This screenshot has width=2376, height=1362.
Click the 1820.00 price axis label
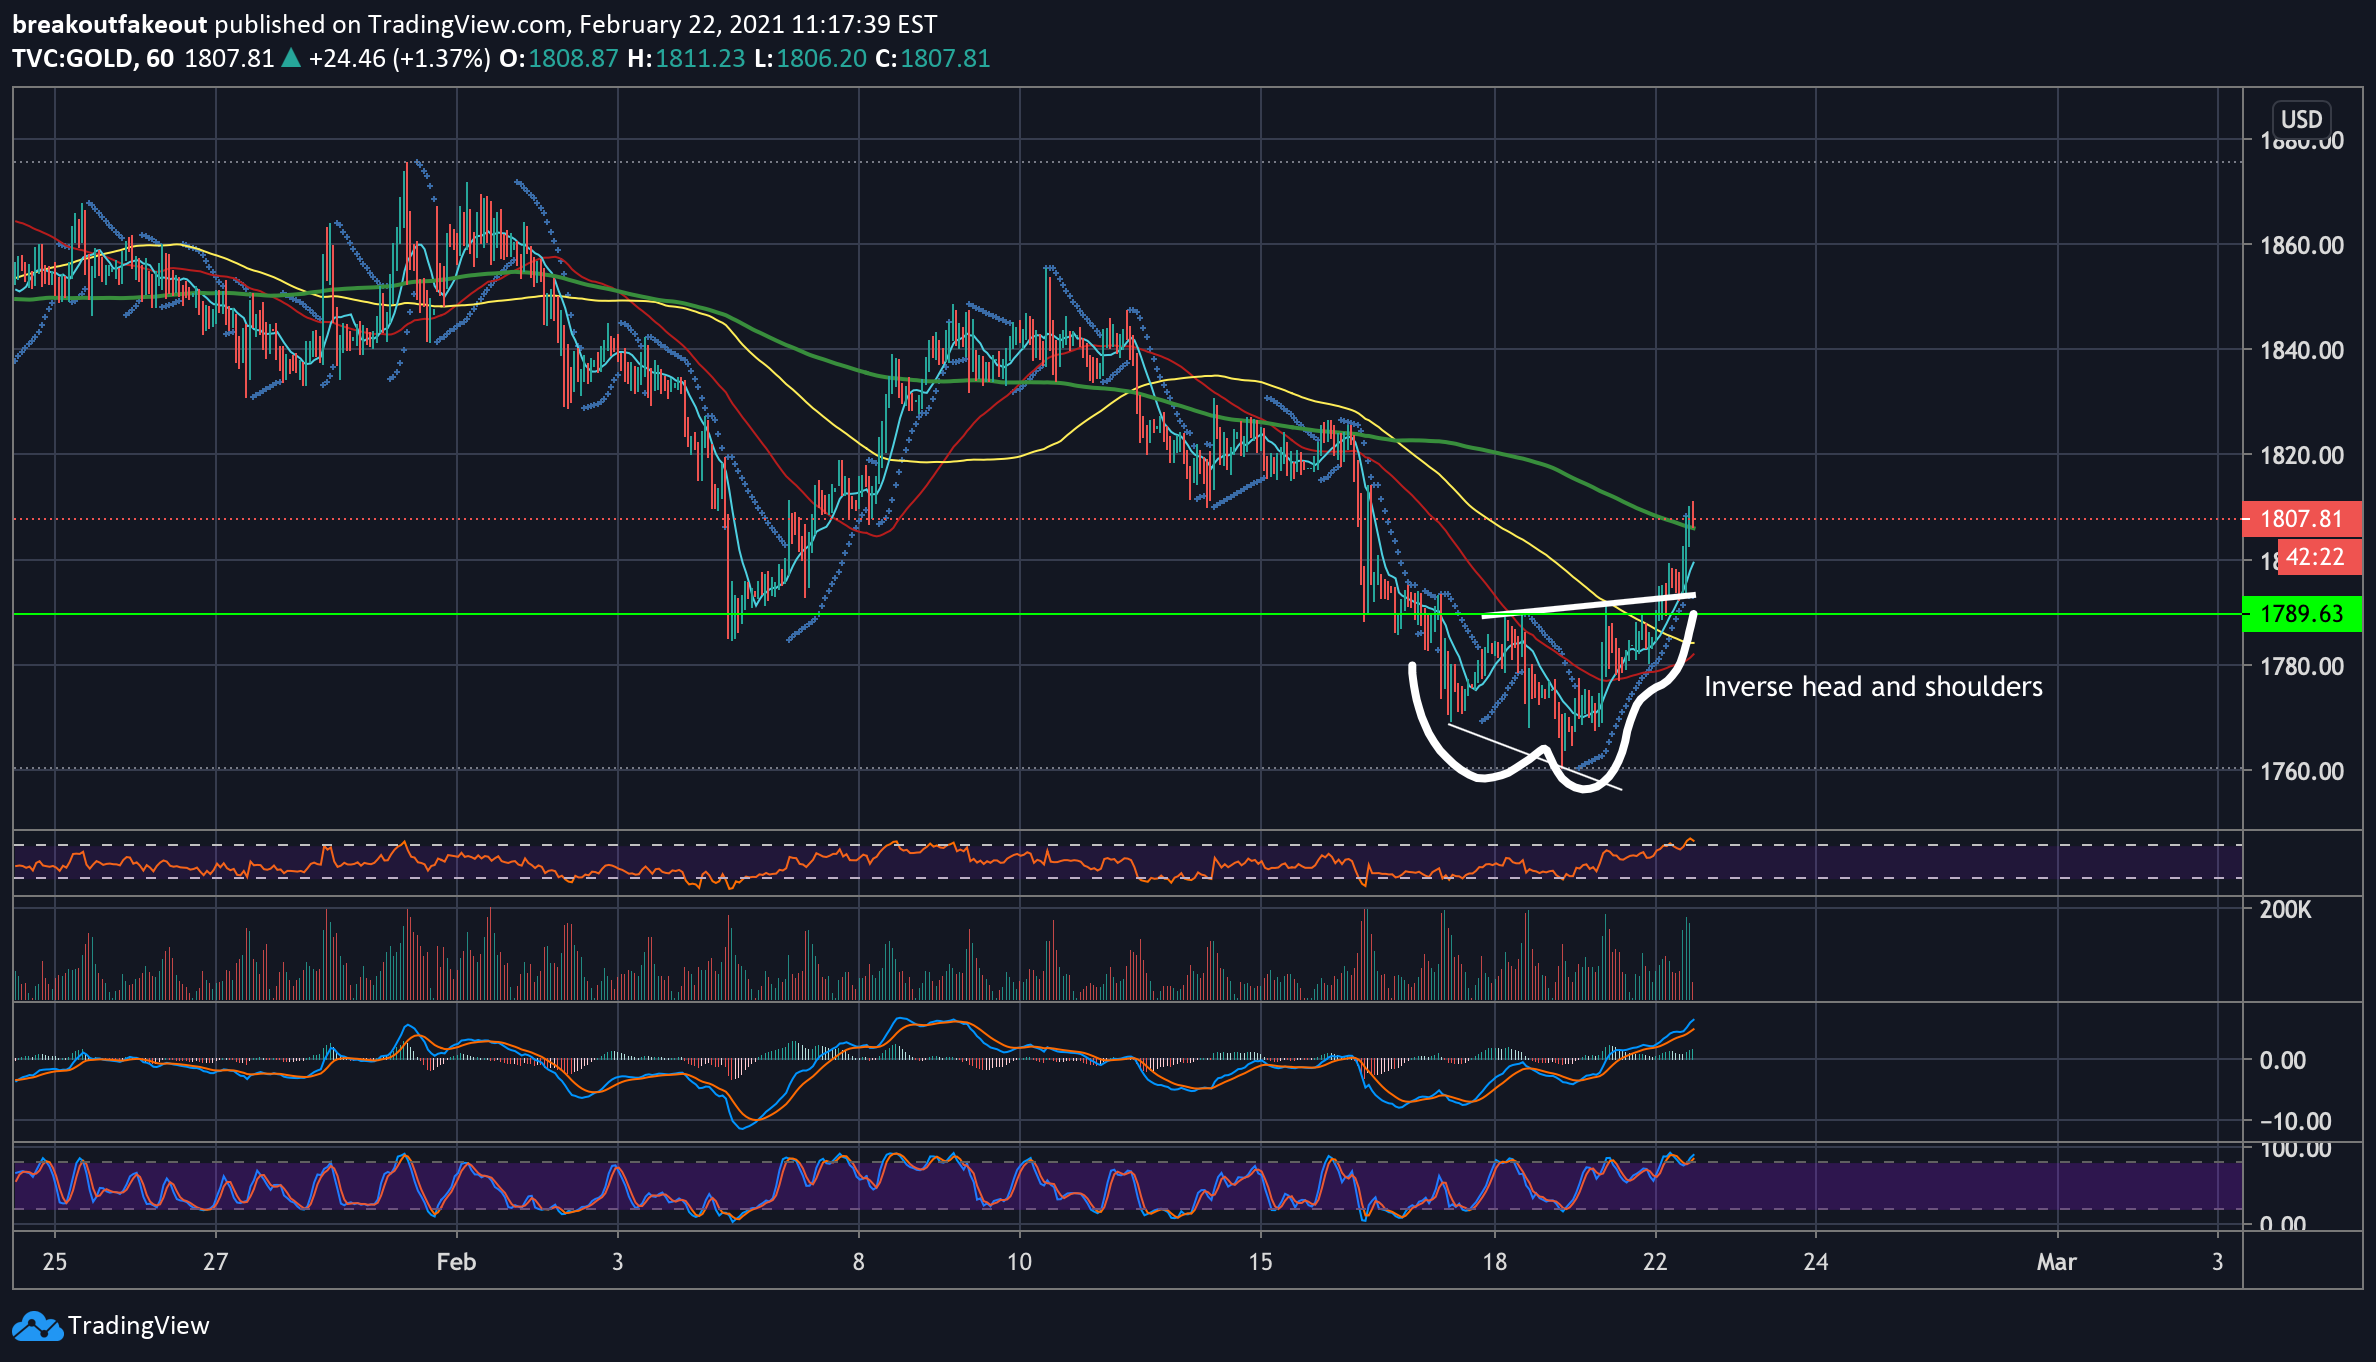click(2302, 455)
